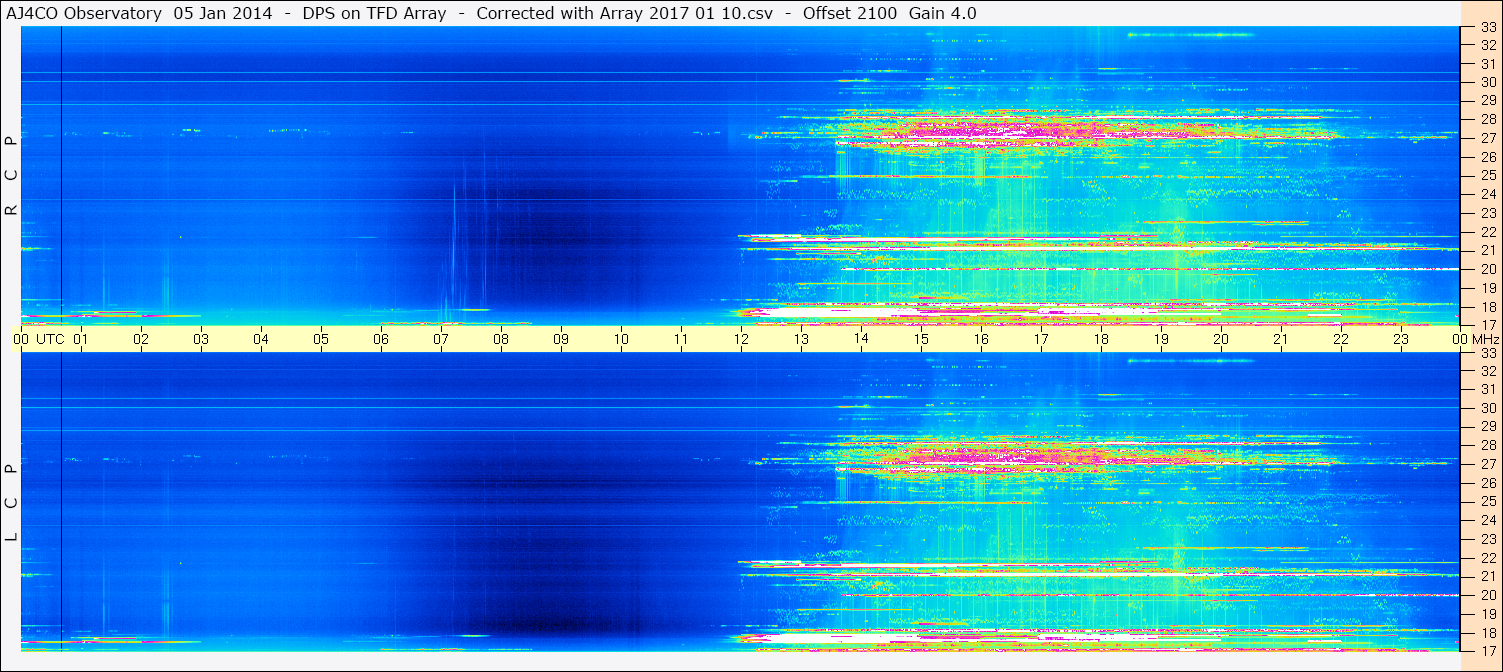1503x672 pixels.
Task: Select the 01 hour tick on time axis
Action: (x=81, y=339)
